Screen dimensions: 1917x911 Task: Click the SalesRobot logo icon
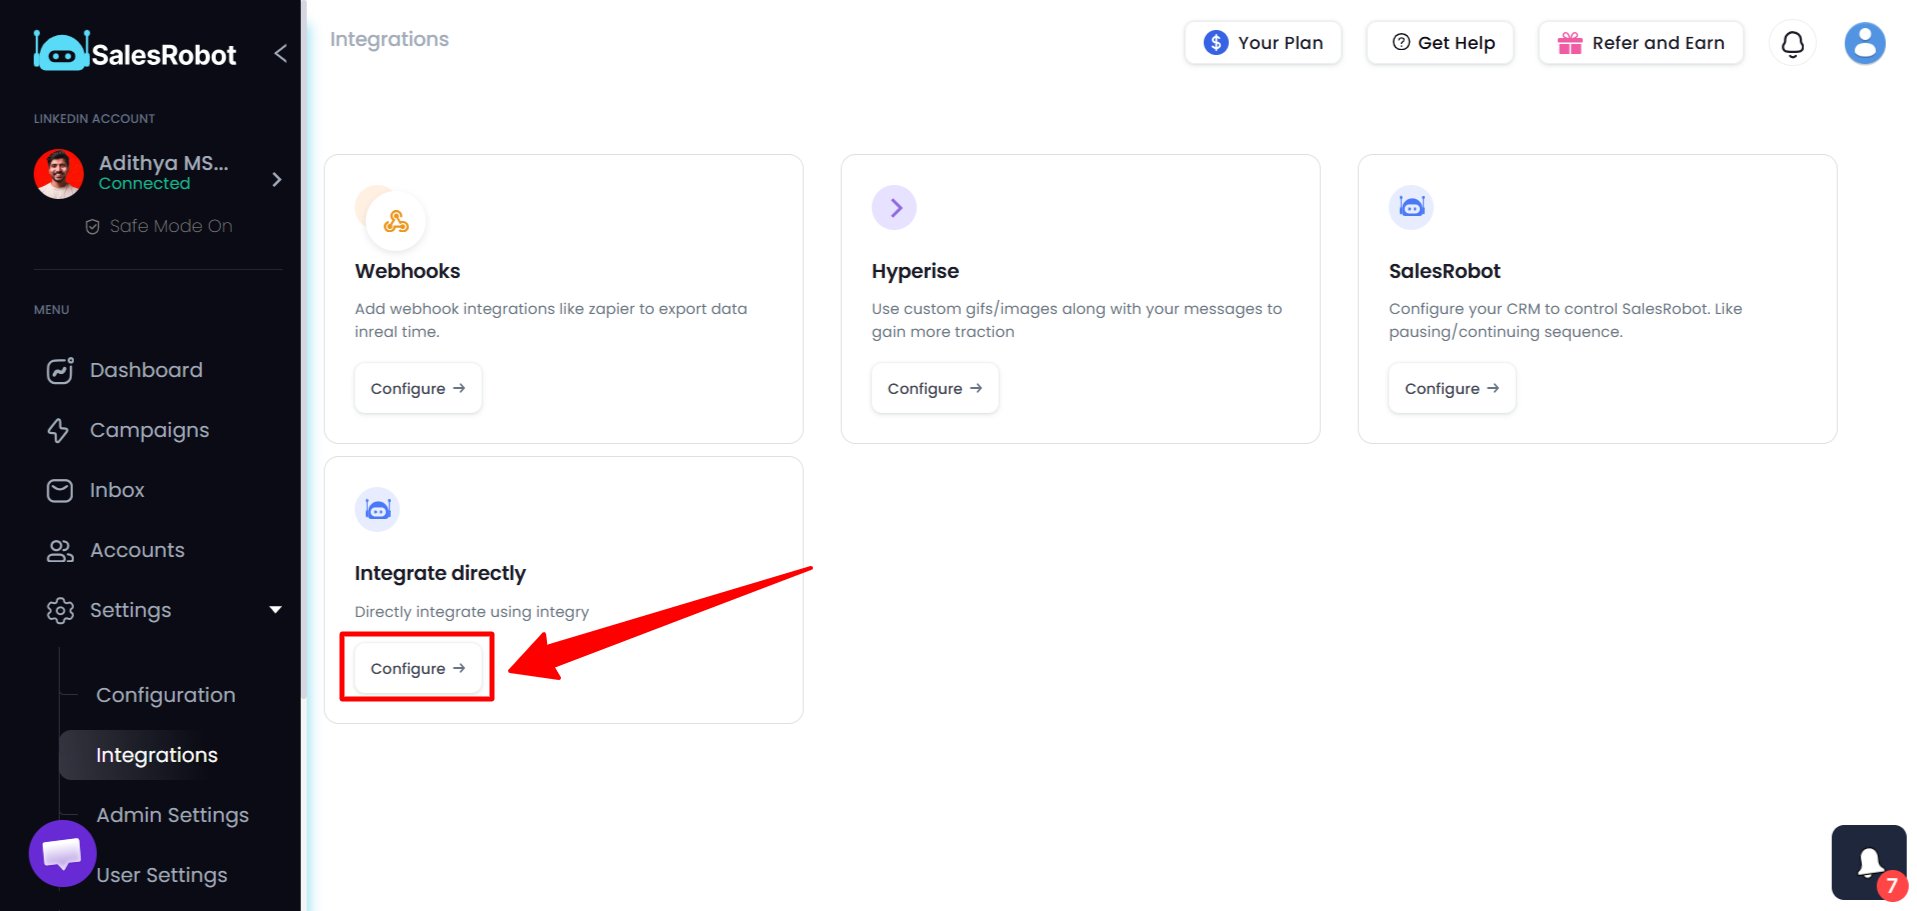click(x=61, y=52)
